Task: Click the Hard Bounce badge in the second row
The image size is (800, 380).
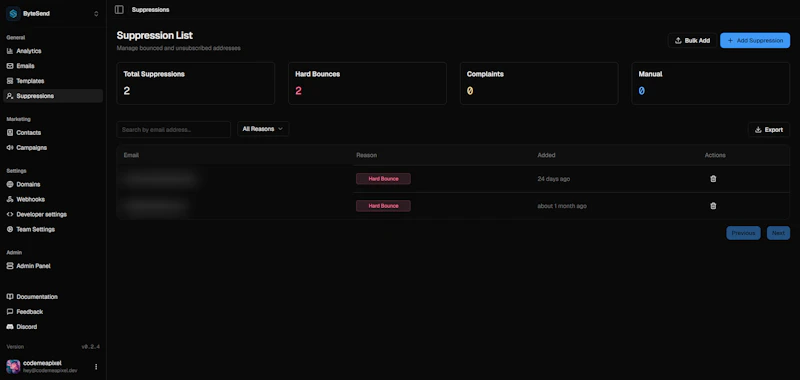Action: (x=383, y=206)
